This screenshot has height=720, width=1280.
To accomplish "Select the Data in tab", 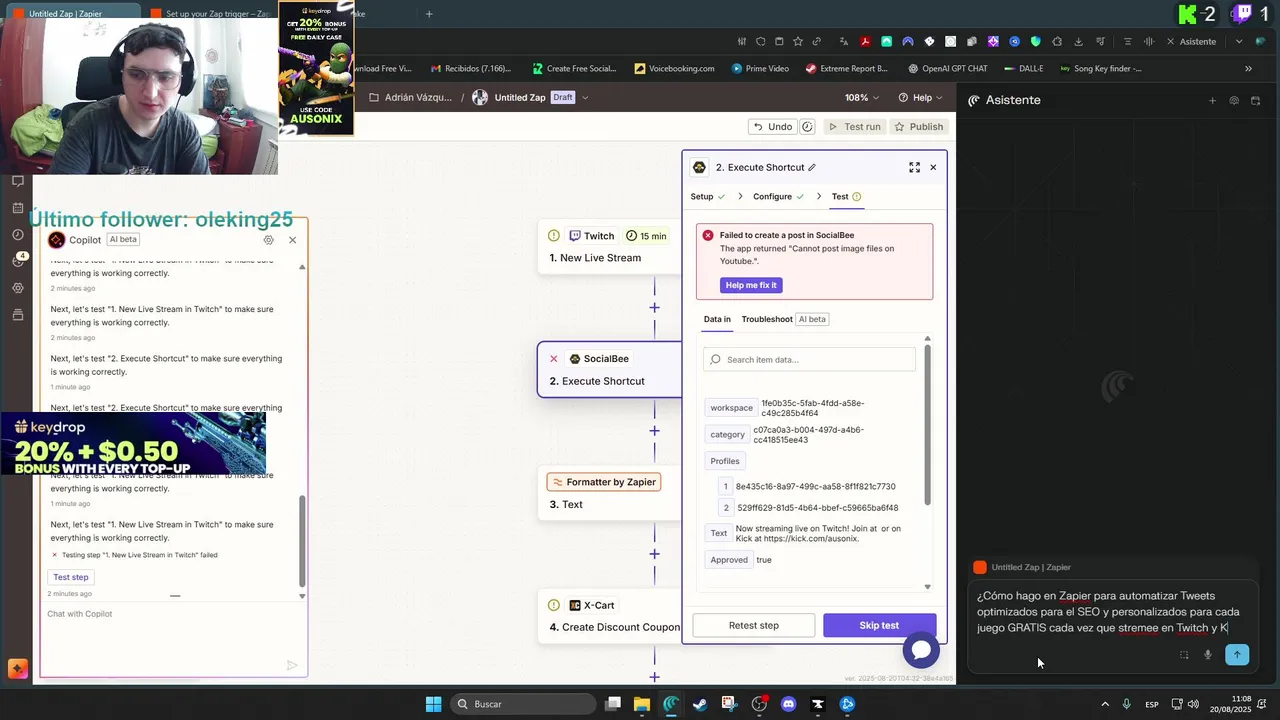I will [717, 319].
